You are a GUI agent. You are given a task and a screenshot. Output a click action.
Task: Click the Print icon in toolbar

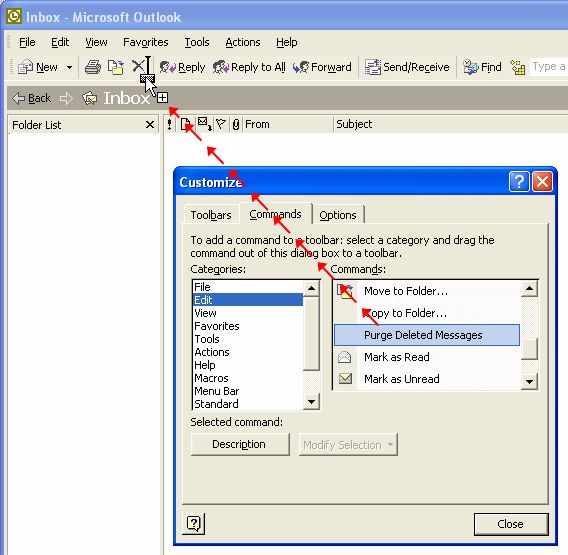(93, 67)
